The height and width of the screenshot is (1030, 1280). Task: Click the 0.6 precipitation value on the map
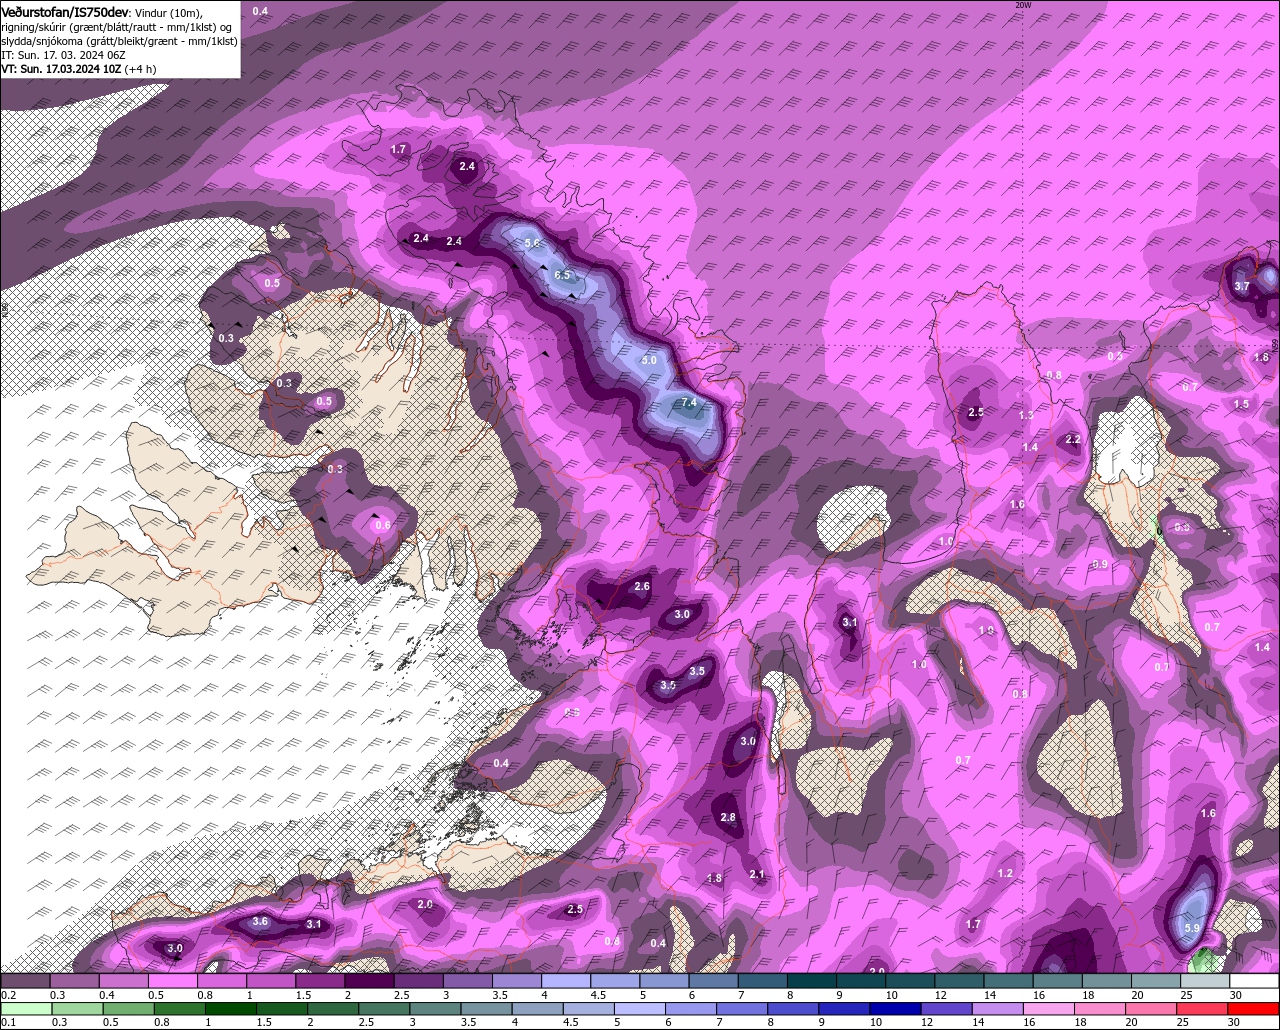382,525
